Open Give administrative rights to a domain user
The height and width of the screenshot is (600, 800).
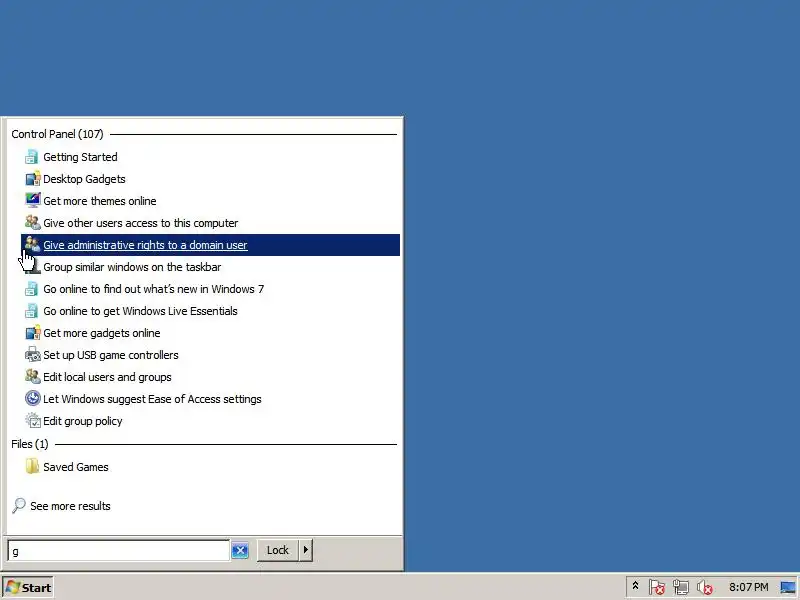click(210, 245)
